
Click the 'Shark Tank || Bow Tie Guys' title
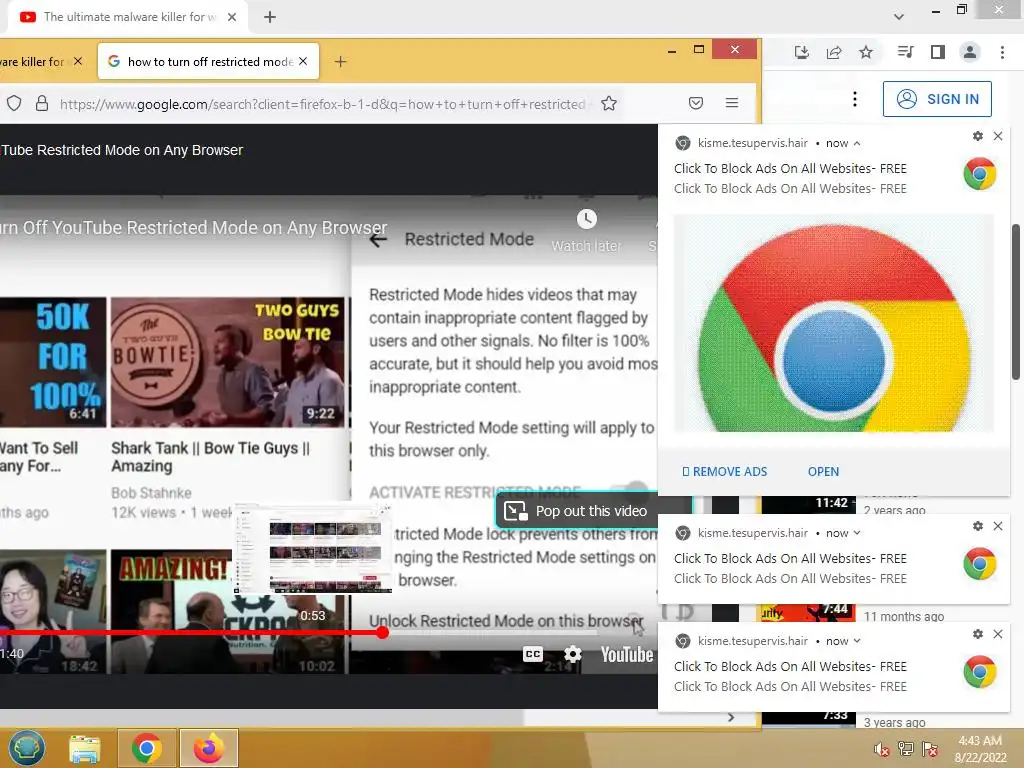click(x=210, y=456)
